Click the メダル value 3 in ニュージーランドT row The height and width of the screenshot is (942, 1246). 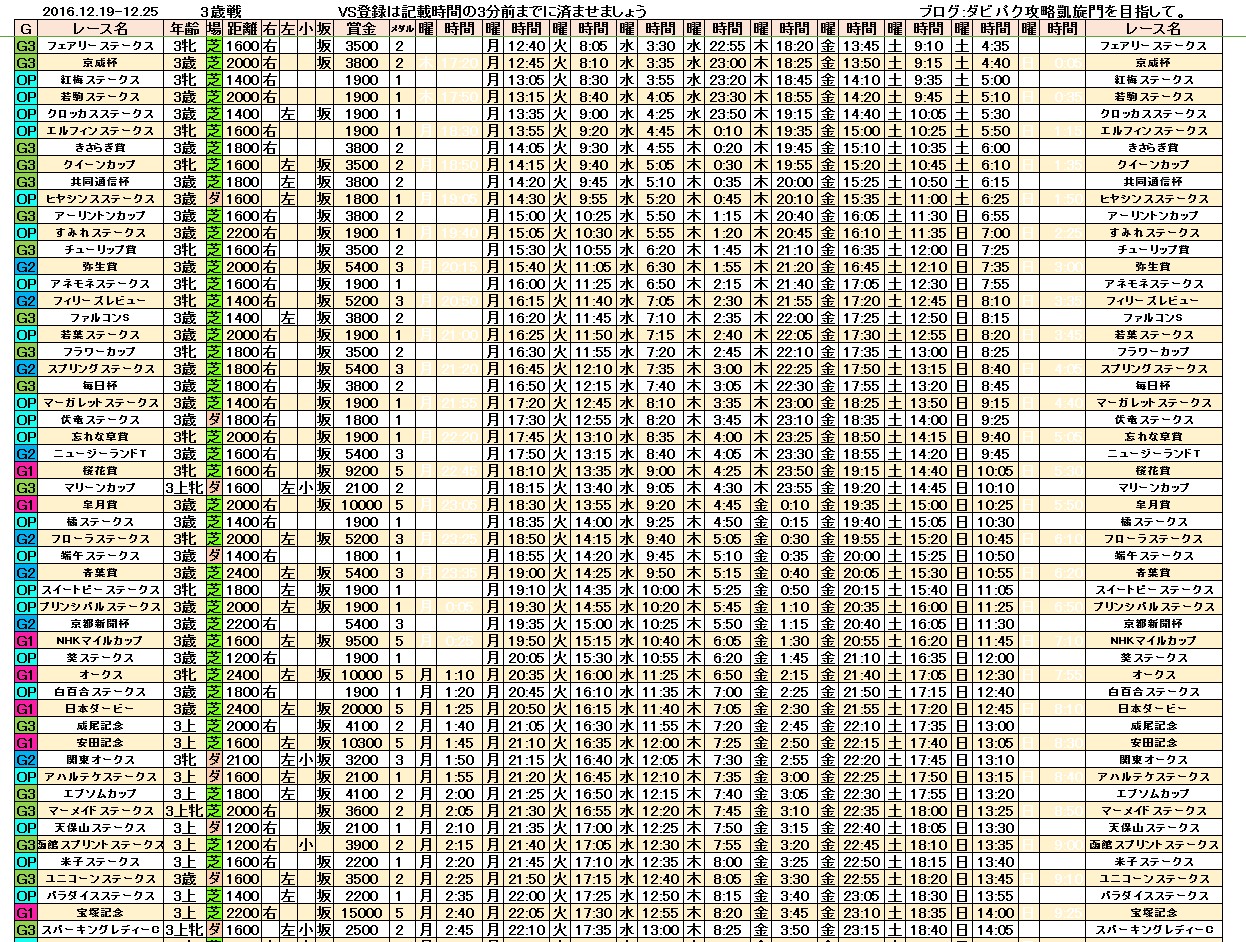pos(400,454)
